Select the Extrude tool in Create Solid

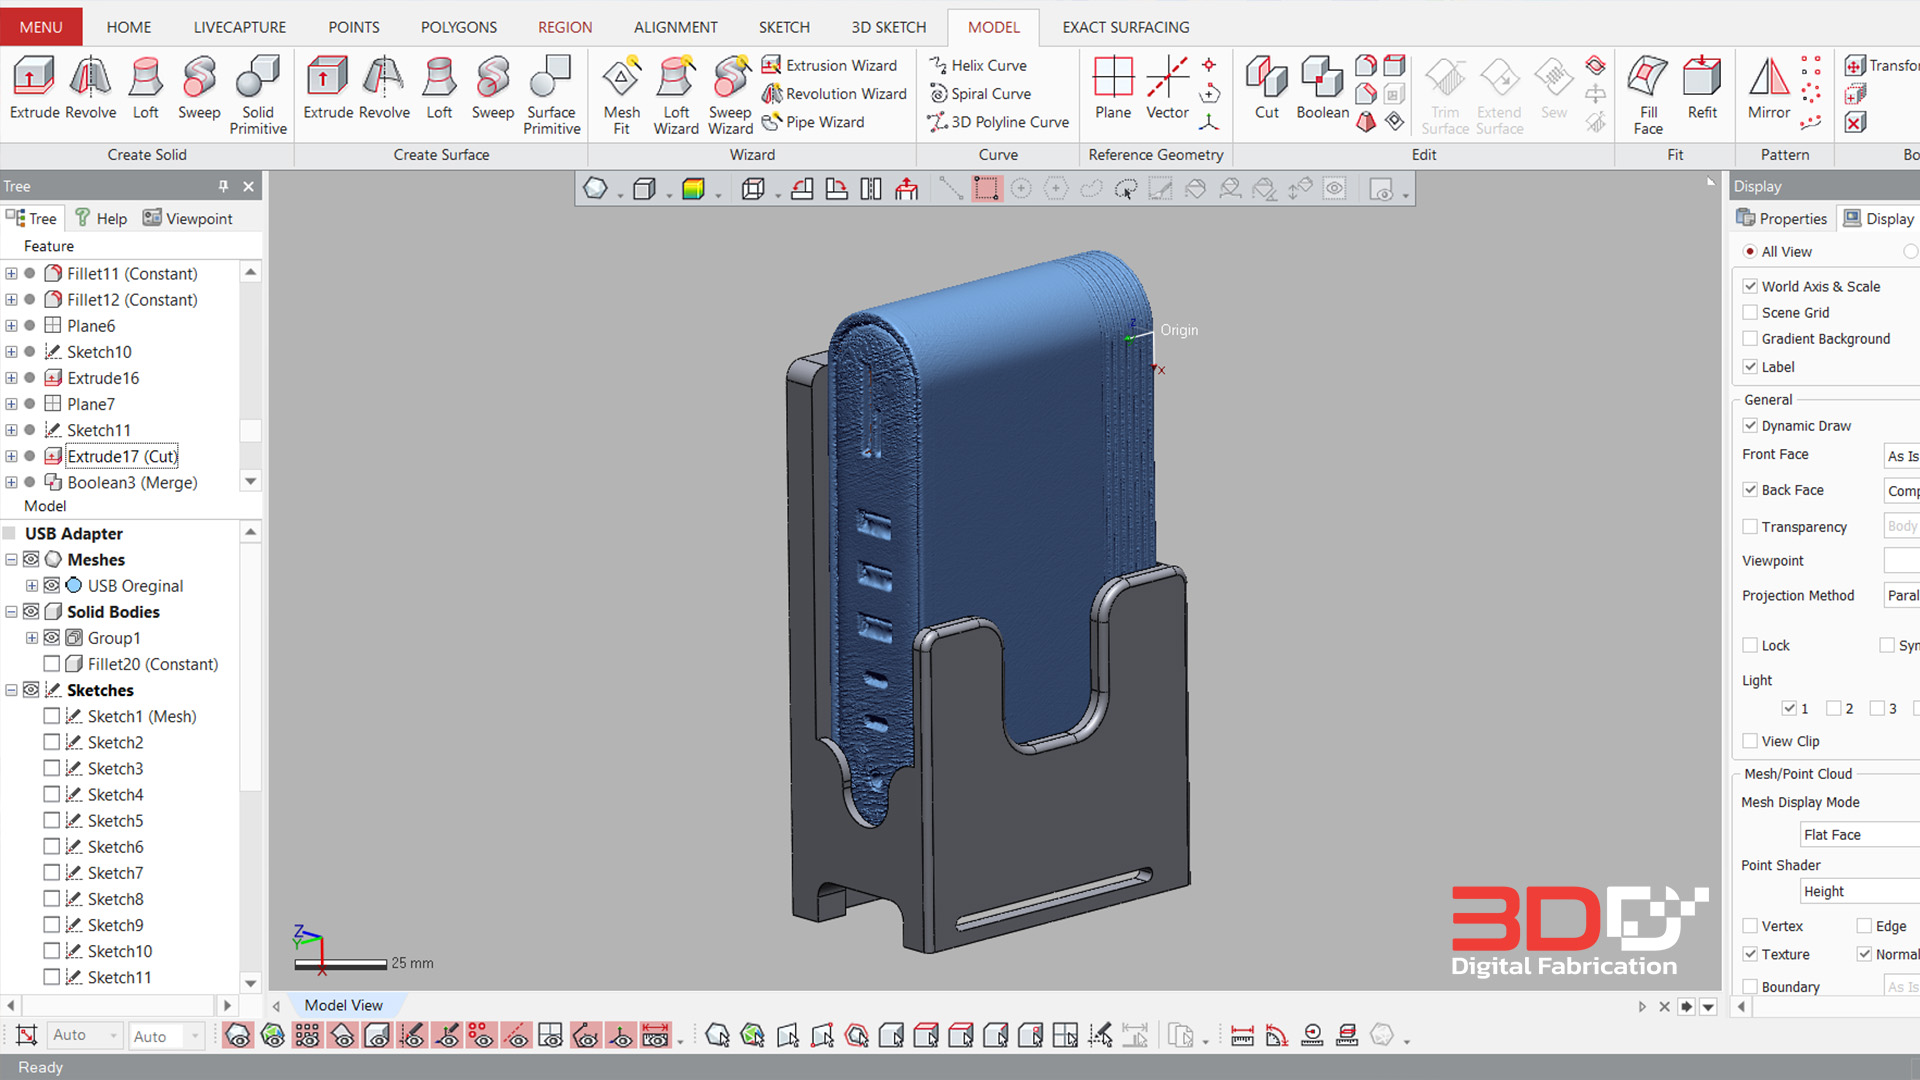tap(34, 88)
